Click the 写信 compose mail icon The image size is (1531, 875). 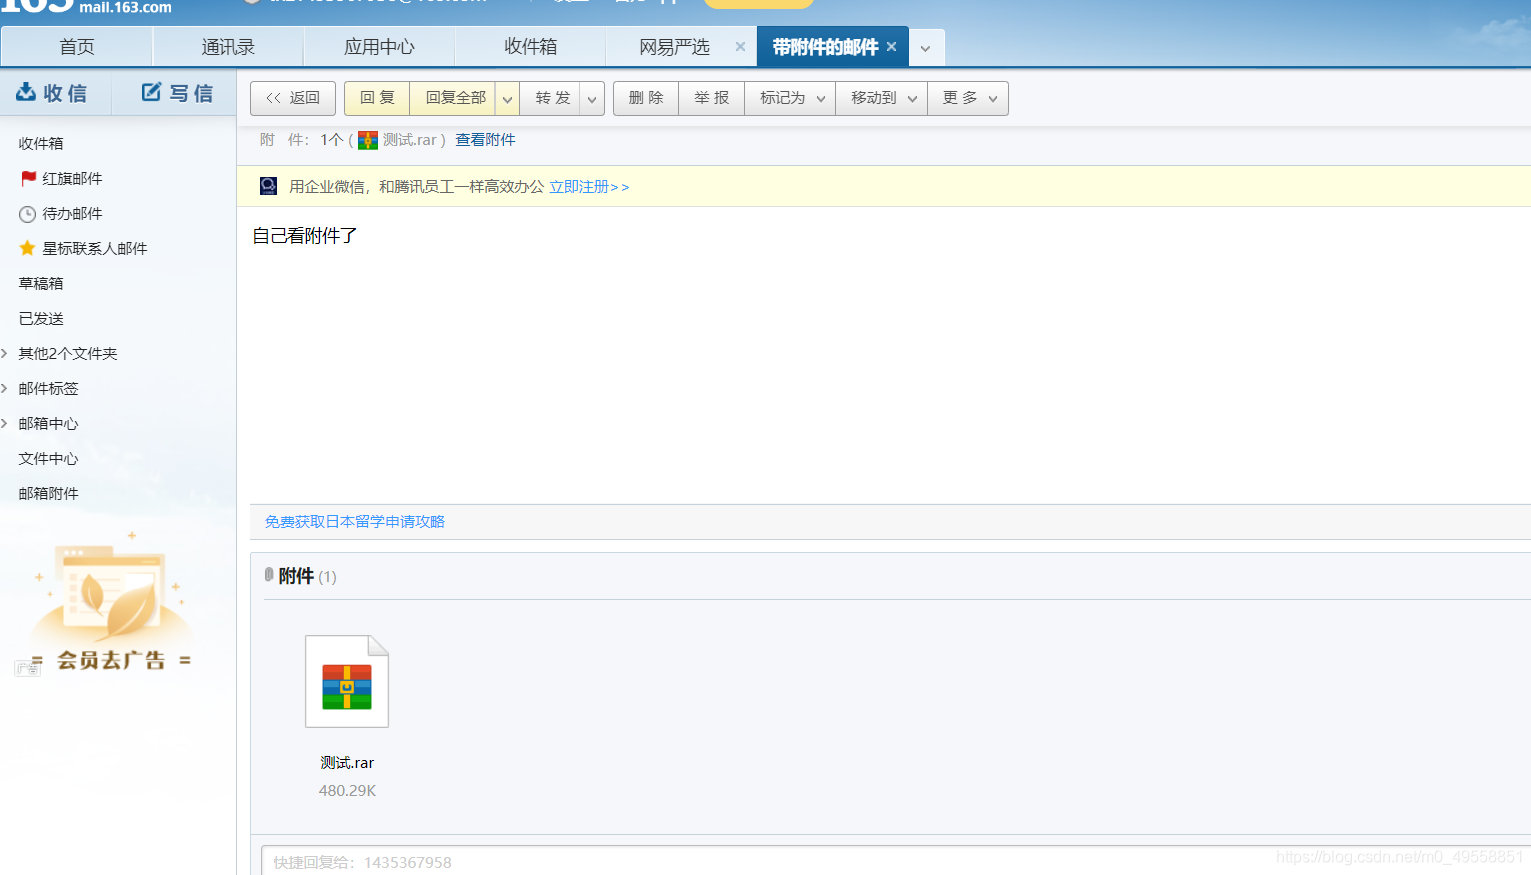pyautogui.click(x=151, y=92)
